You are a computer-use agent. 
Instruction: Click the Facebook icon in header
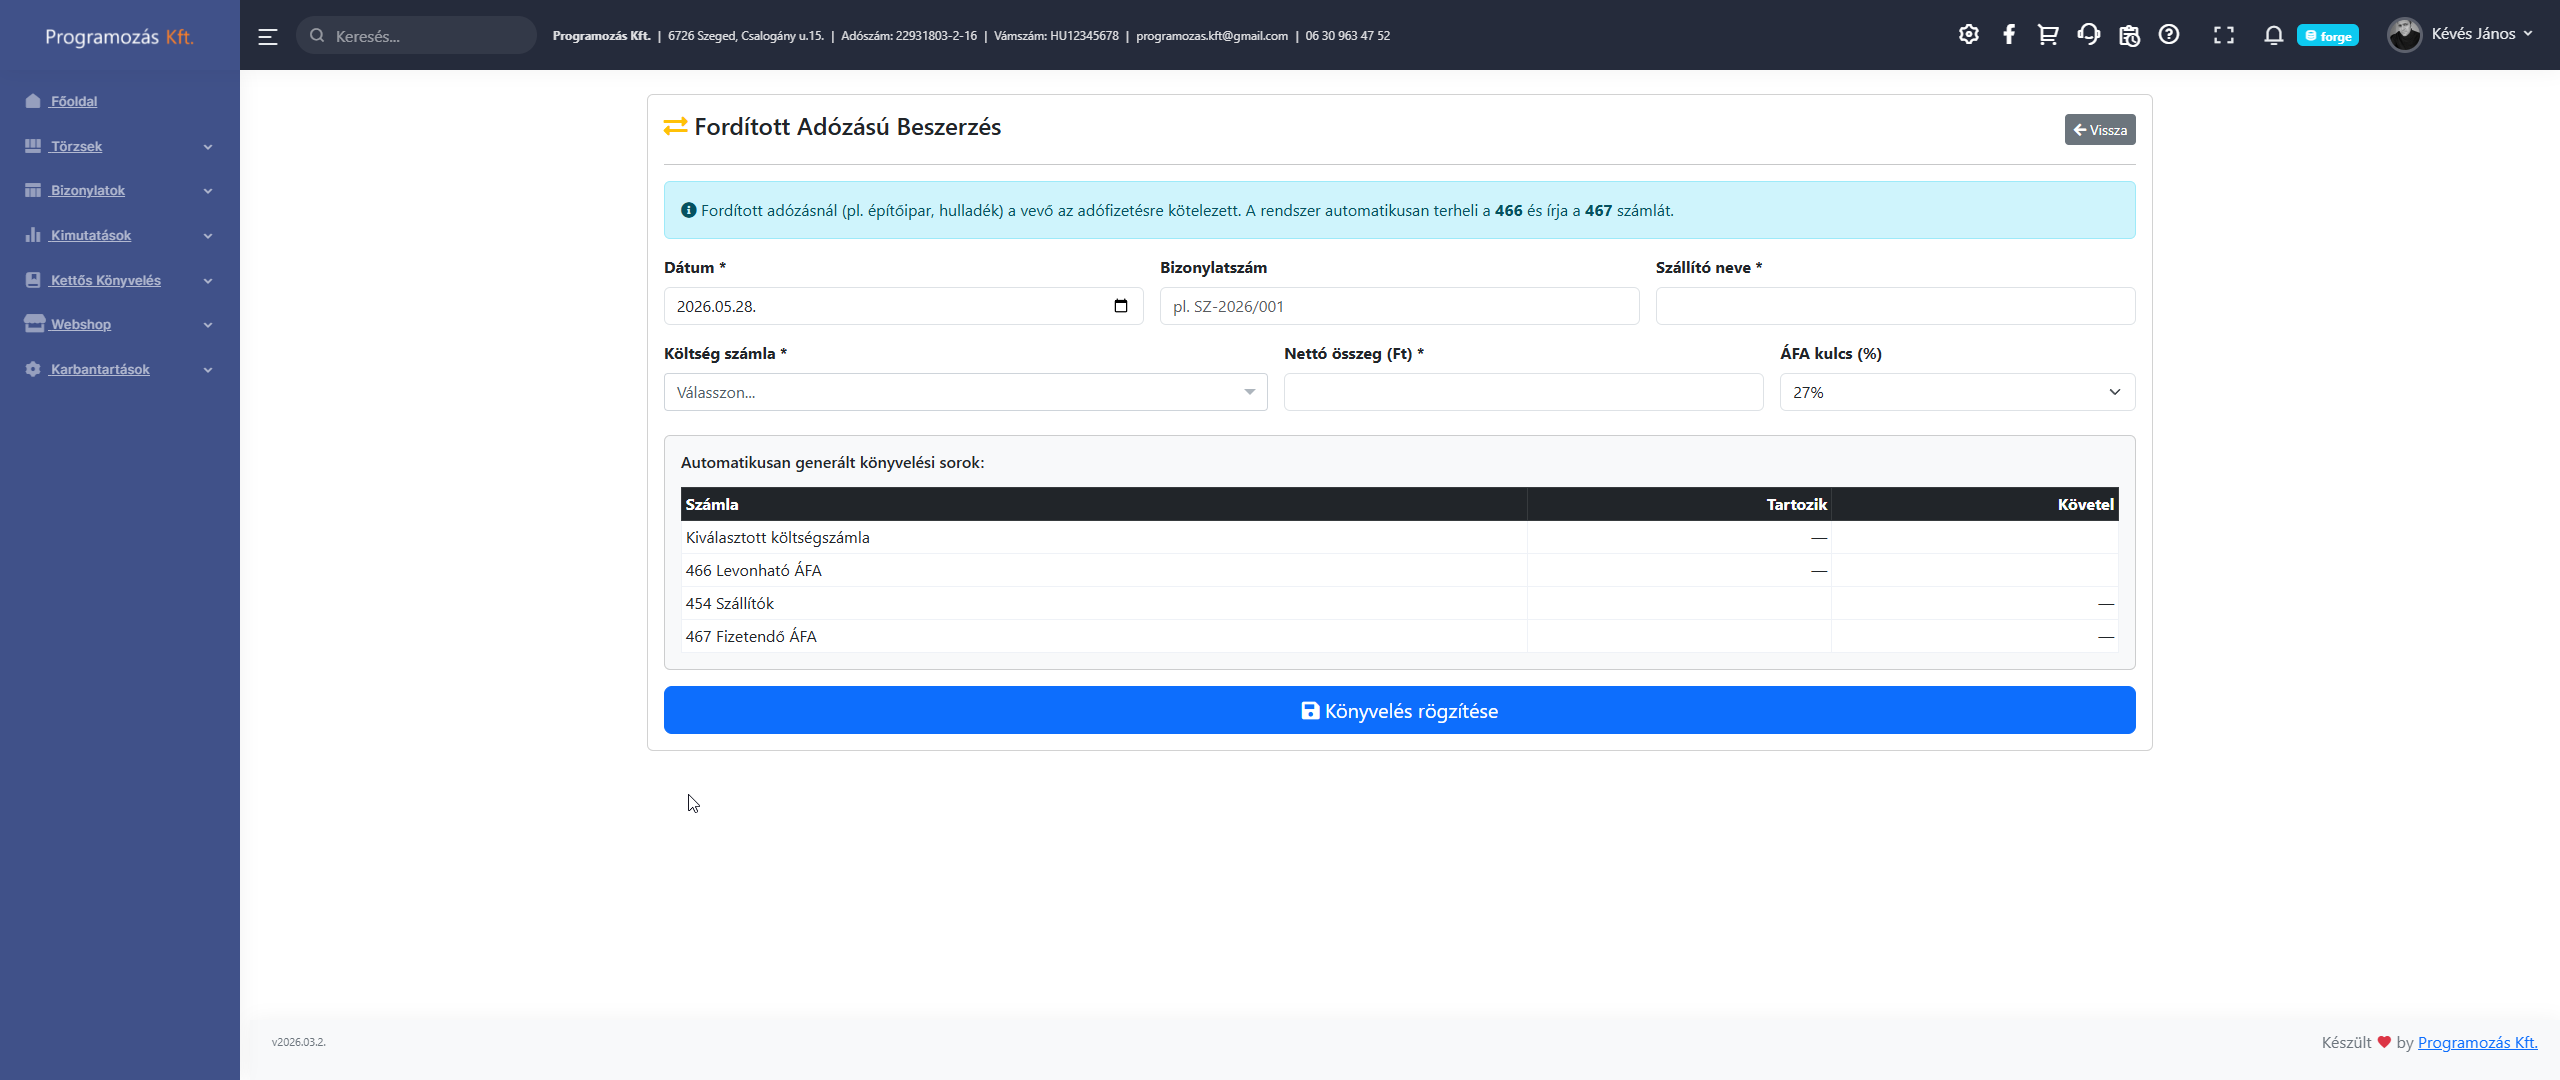(2008, 35)
